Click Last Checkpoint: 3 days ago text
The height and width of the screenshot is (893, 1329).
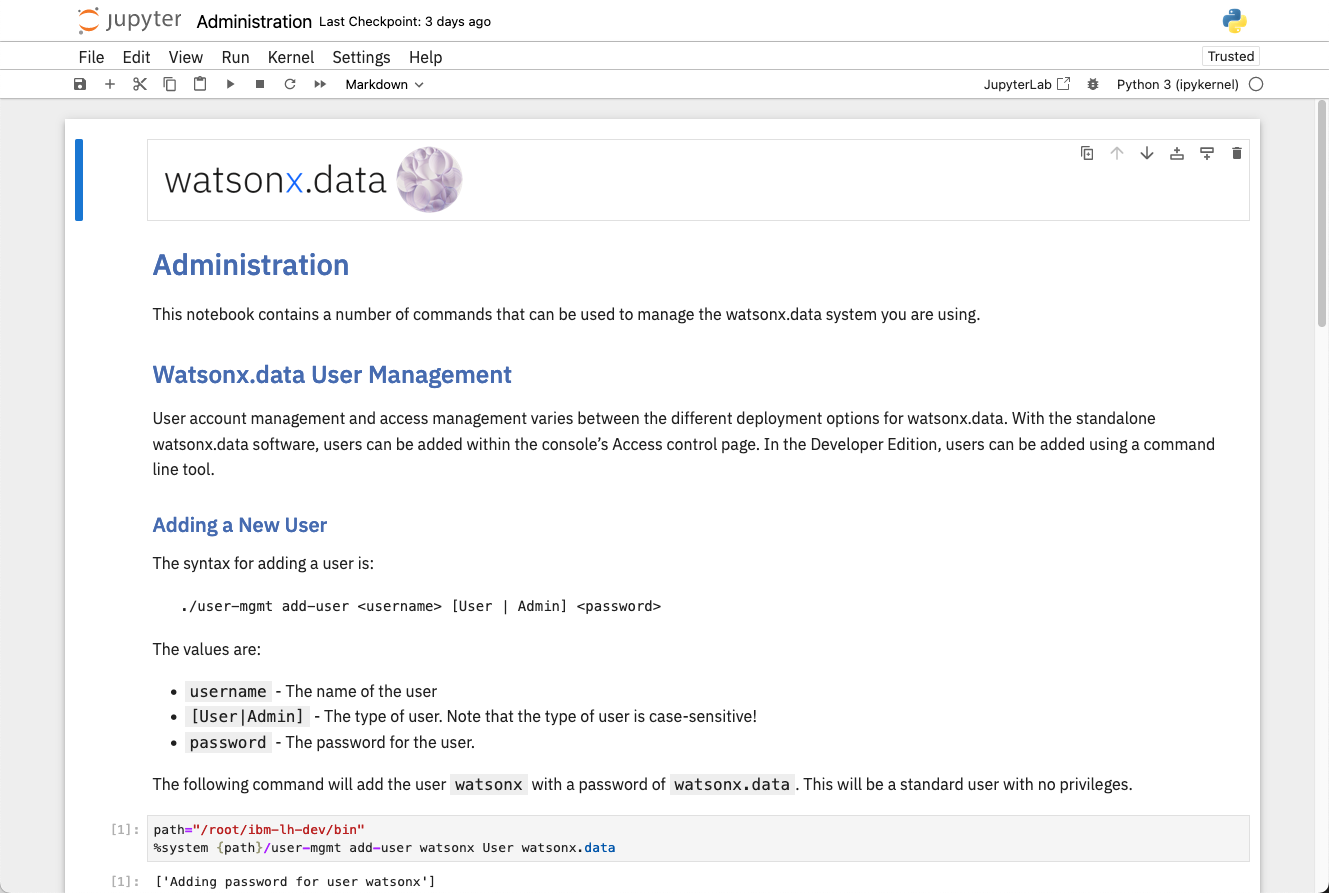[x=404, y=21]
